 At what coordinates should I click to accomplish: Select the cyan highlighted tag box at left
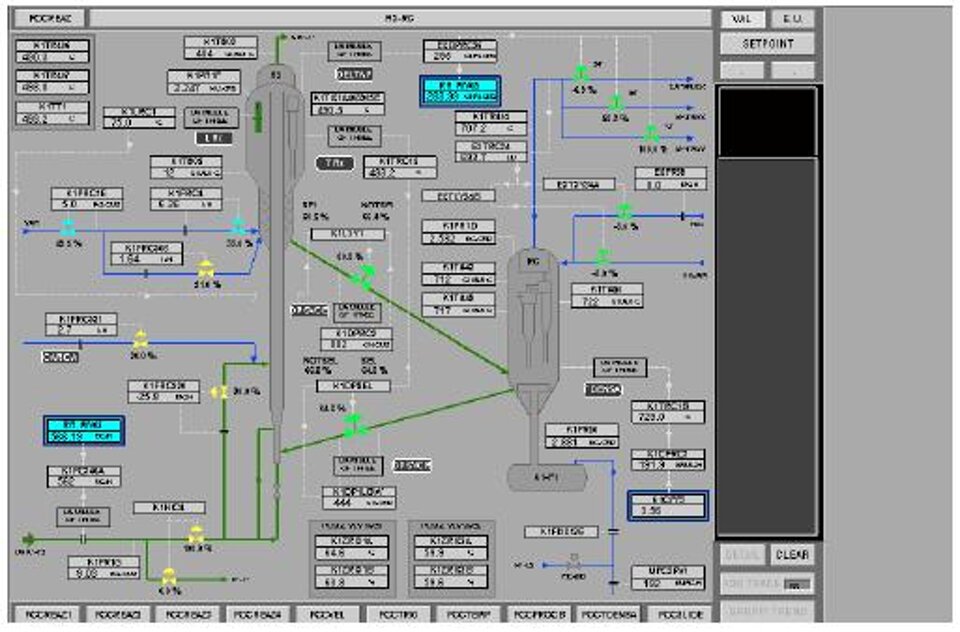[83, 430]
